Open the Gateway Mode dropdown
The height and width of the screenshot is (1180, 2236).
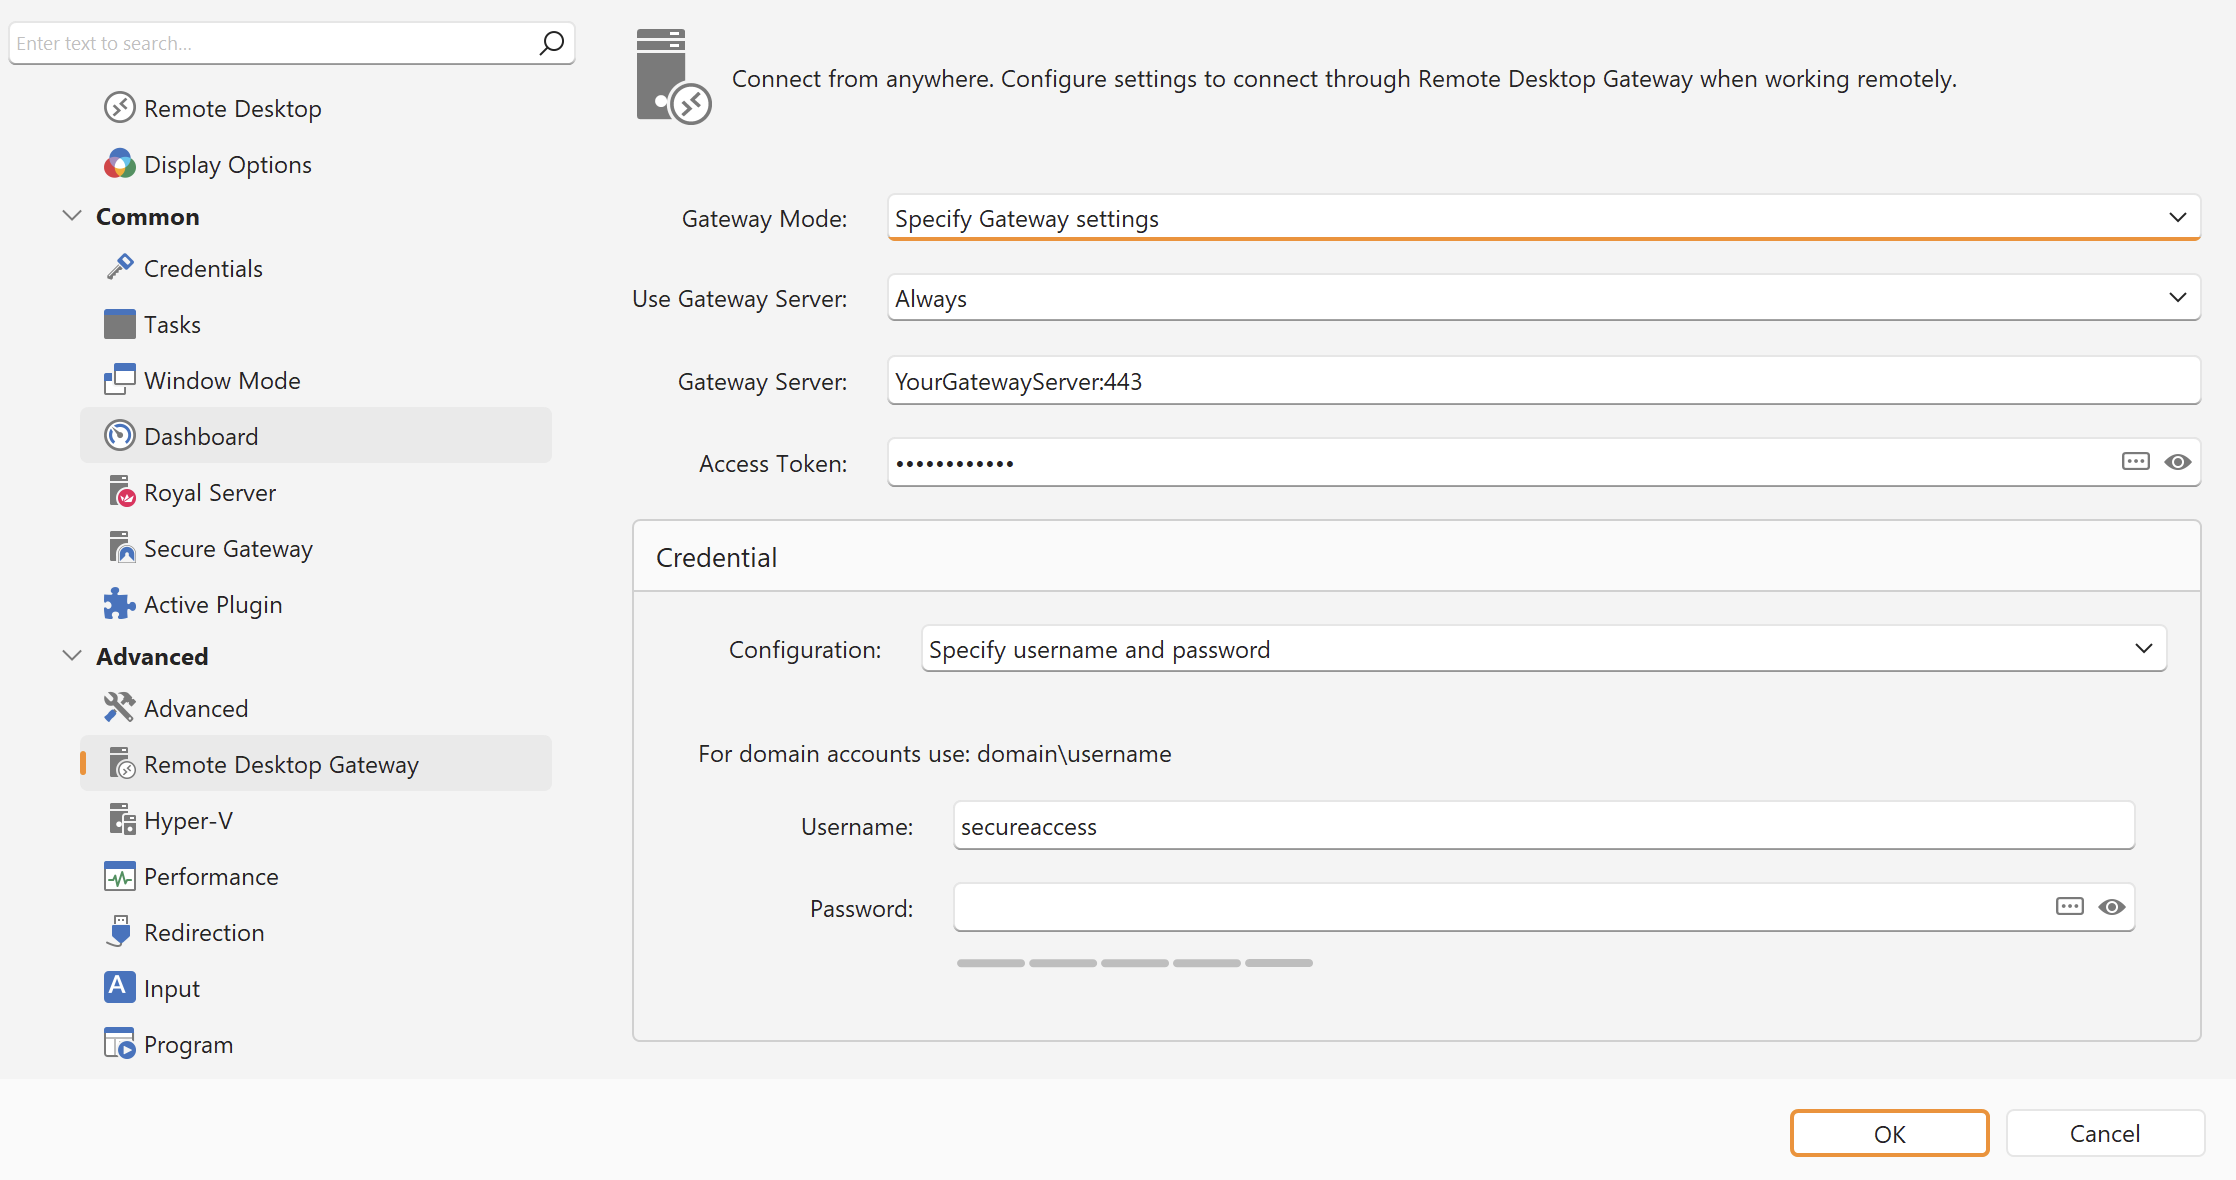pyautogui.click(x=1544, y=218)
